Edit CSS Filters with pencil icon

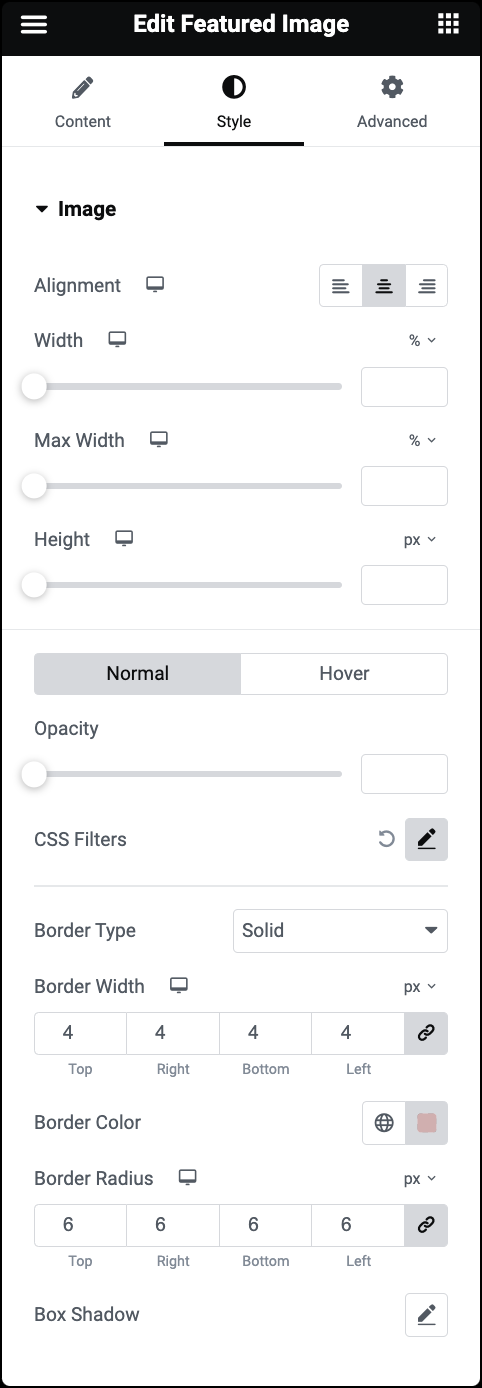427,839
